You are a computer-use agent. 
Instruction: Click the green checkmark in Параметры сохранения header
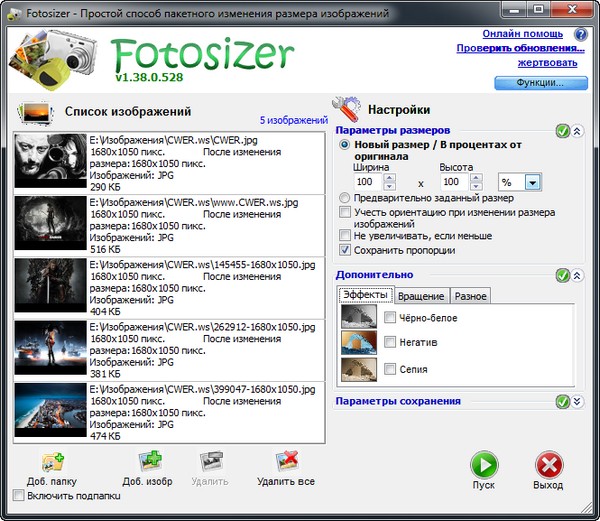click(562, 402)
